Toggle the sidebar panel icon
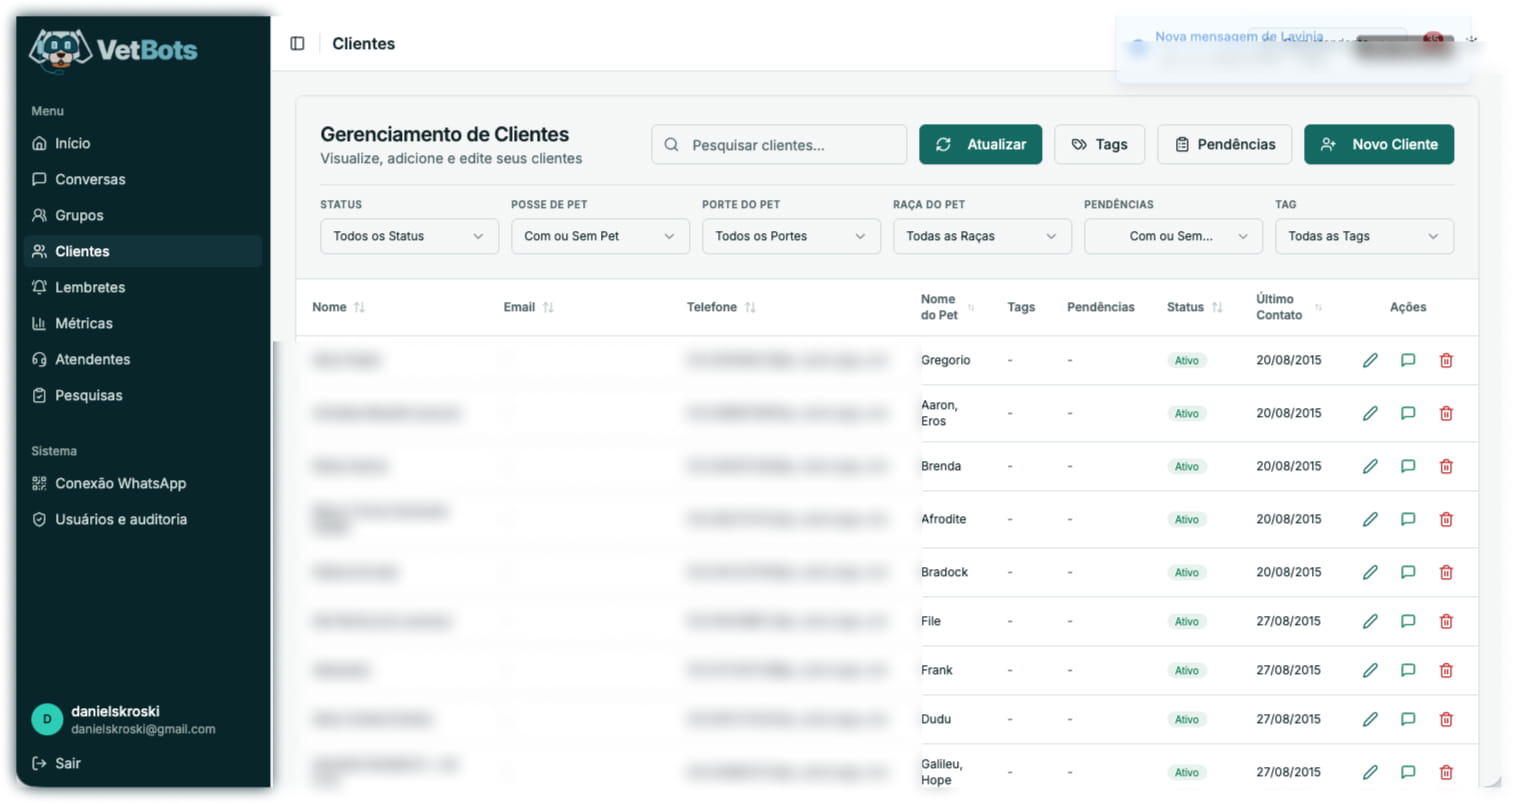 297,43
